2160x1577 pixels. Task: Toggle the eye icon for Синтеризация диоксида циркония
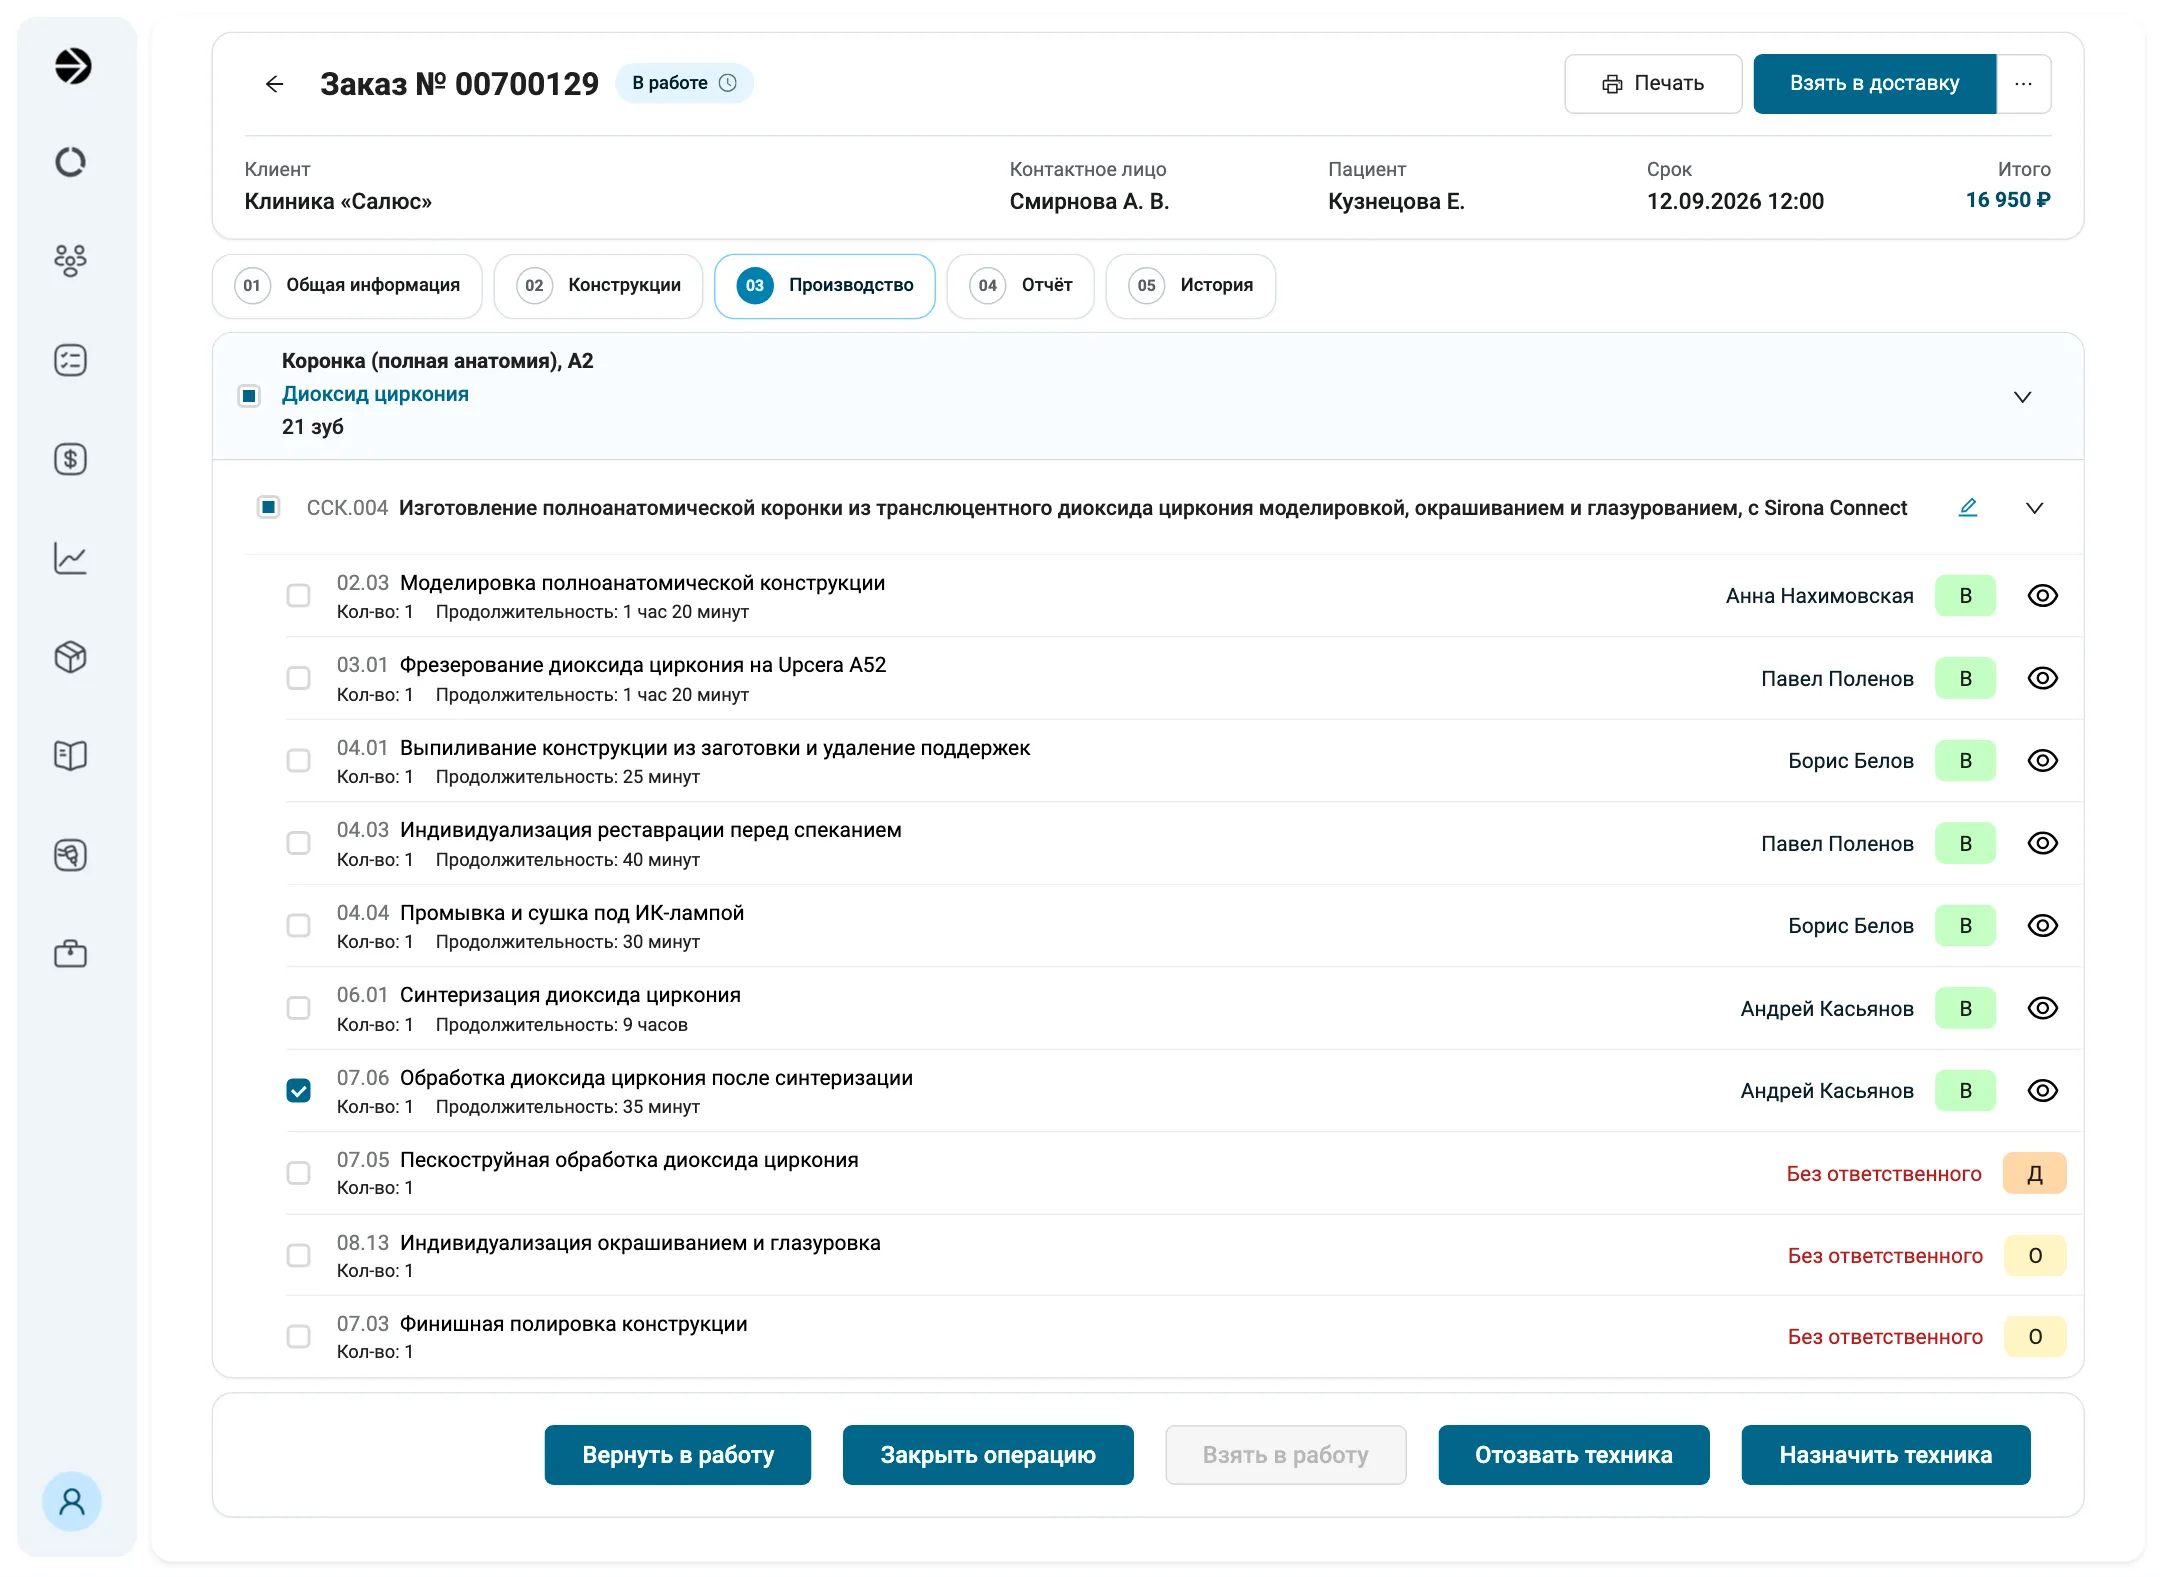pyautogui.click(x=2042, y=1008)
